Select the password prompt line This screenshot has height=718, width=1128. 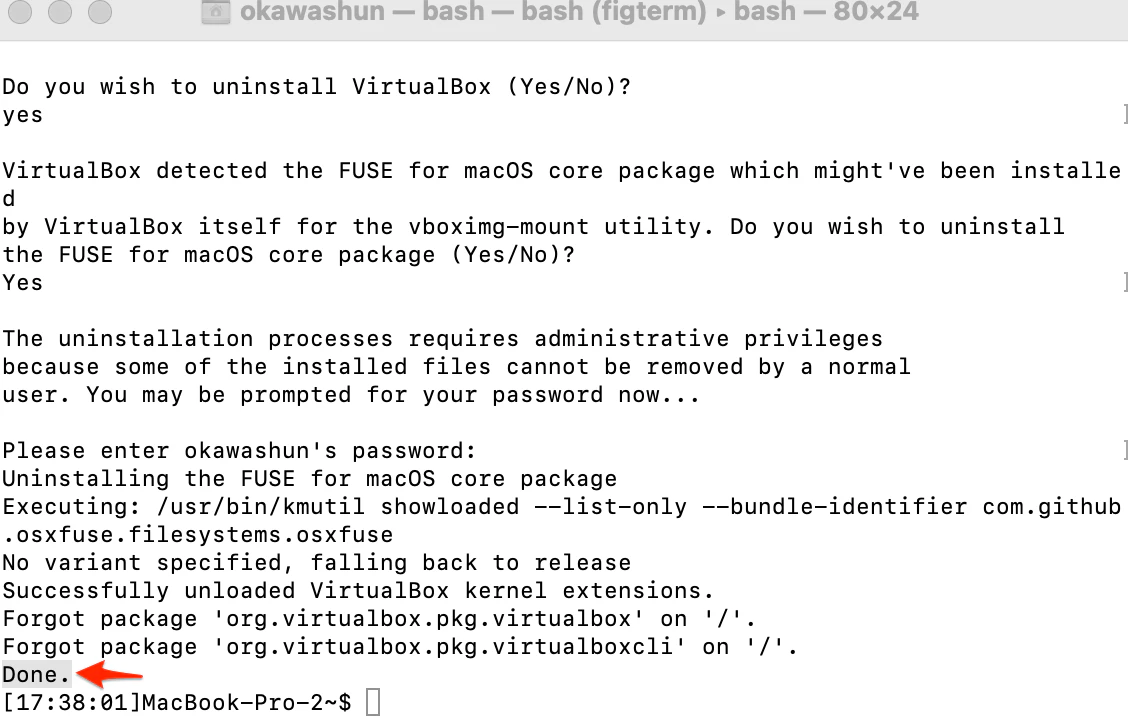click(238, 450)
